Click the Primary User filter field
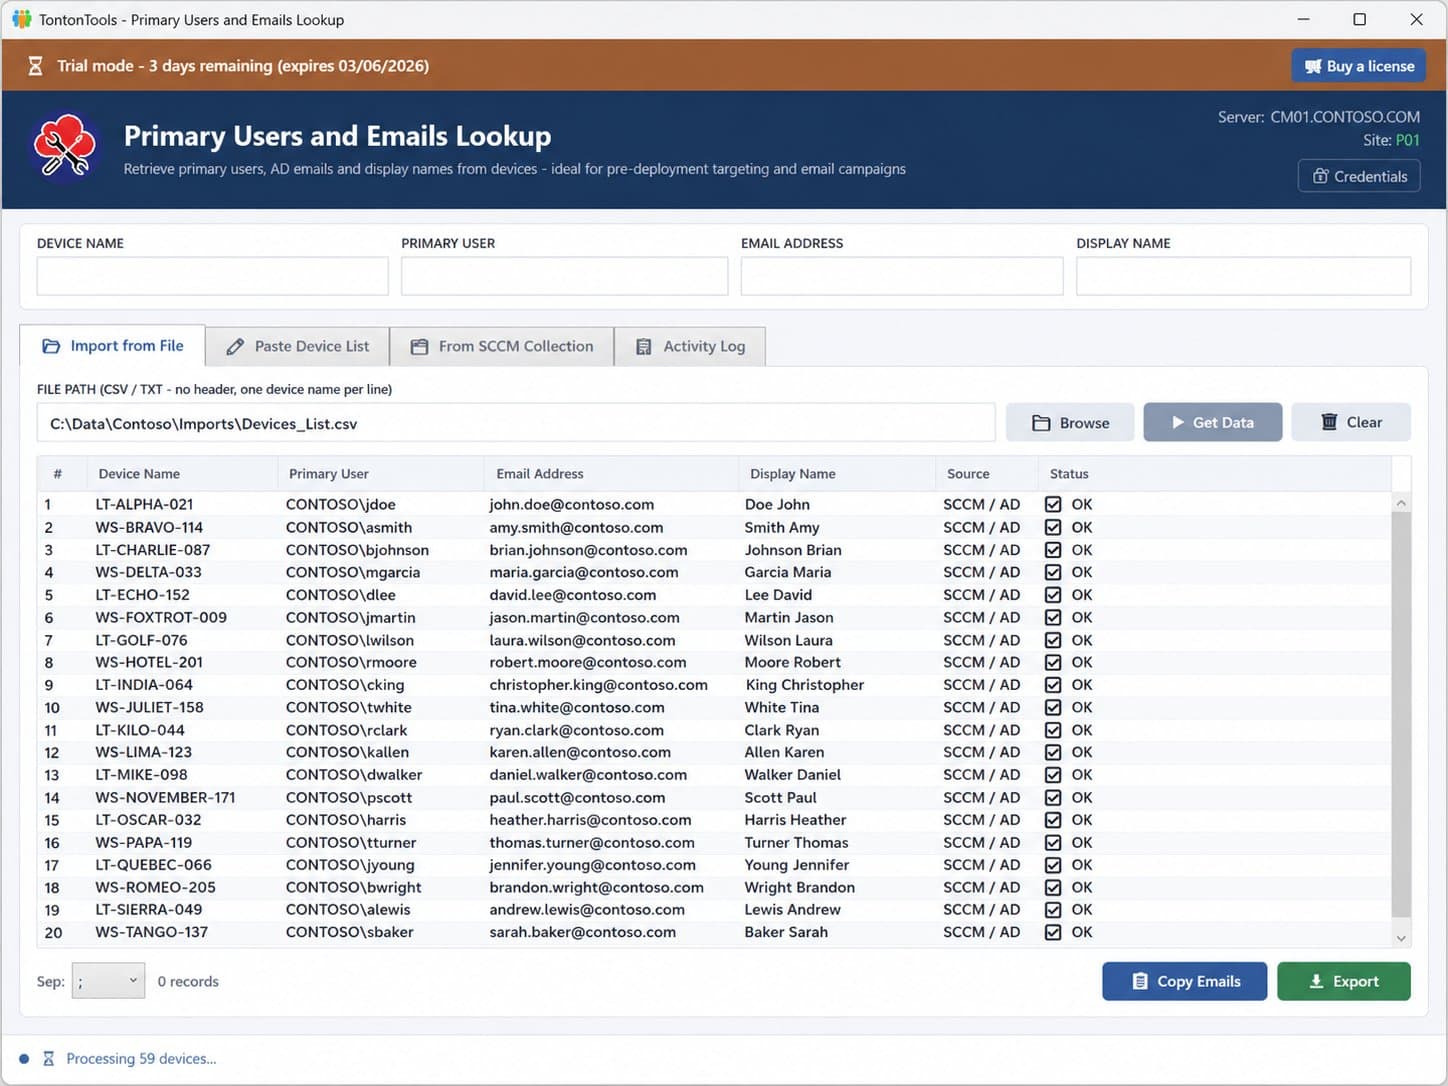1448x1086 pixels. click(565, 276)
